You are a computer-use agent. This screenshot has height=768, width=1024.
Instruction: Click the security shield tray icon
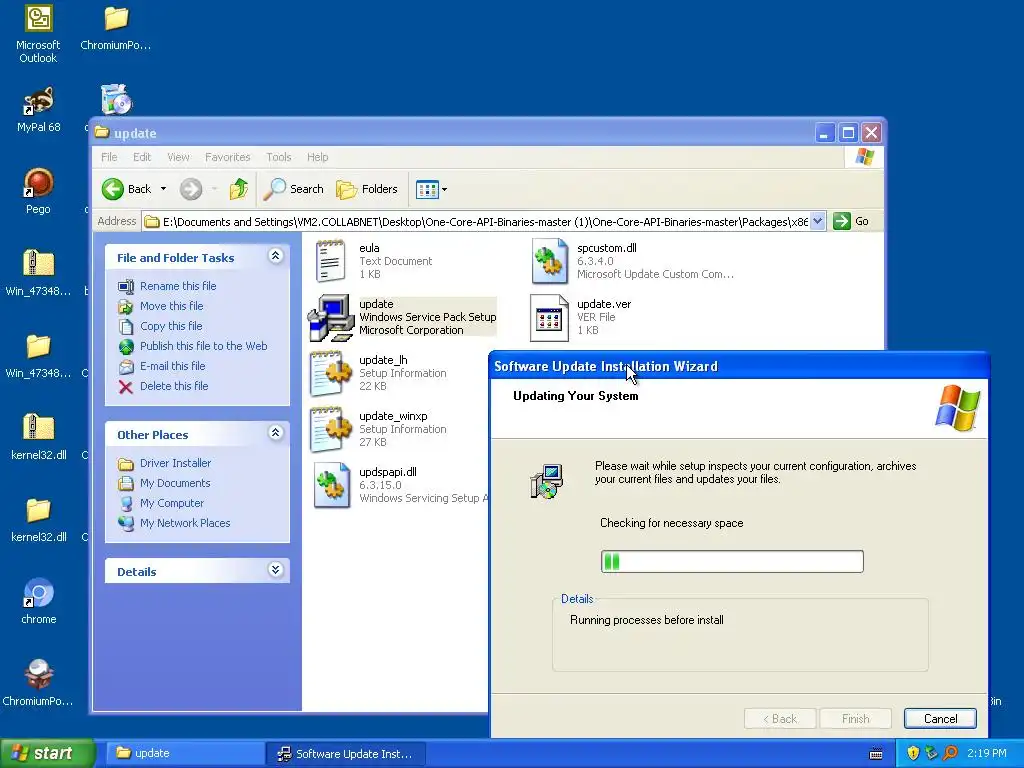click(914, 754)
